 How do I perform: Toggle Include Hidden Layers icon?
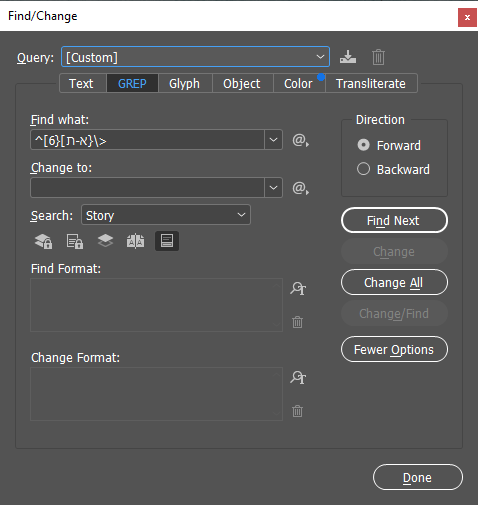105,241
